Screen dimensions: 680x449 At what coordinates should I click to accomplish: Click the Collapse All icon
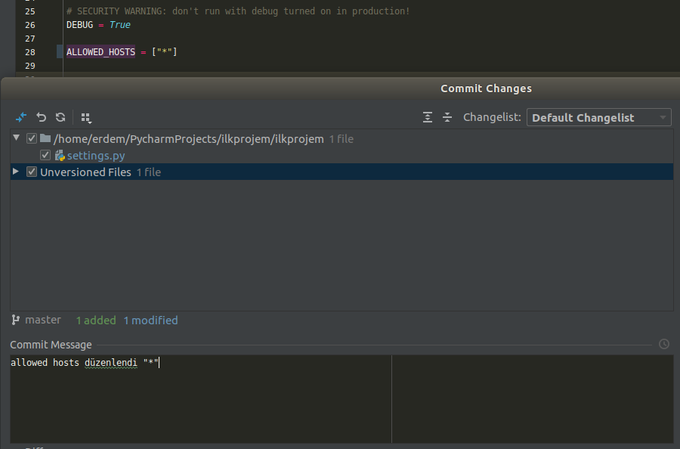point(447,117)
